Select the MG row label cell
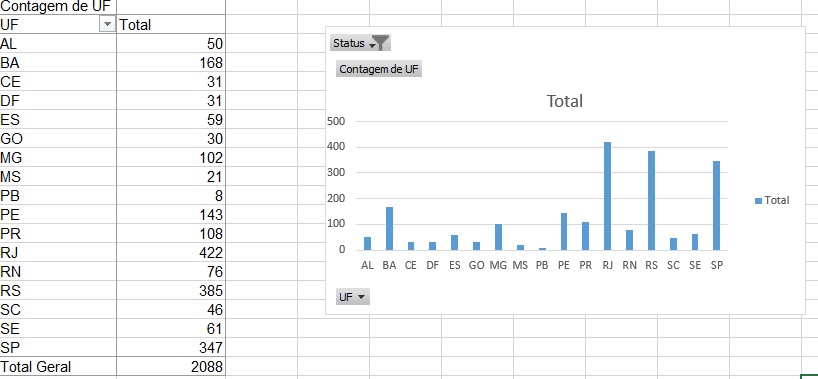 [58, 158]
